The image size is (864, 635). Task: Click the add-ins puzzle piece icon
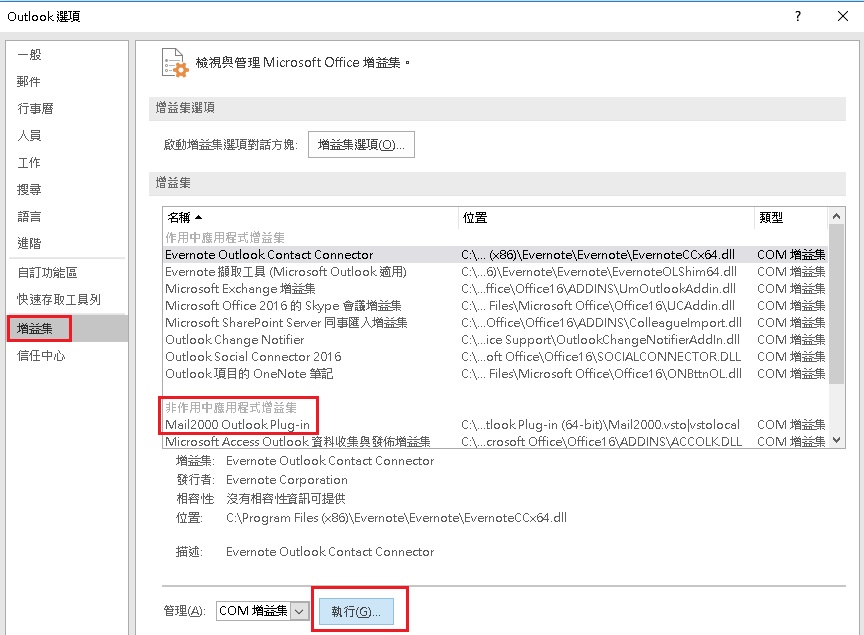(x=173, y=62)
